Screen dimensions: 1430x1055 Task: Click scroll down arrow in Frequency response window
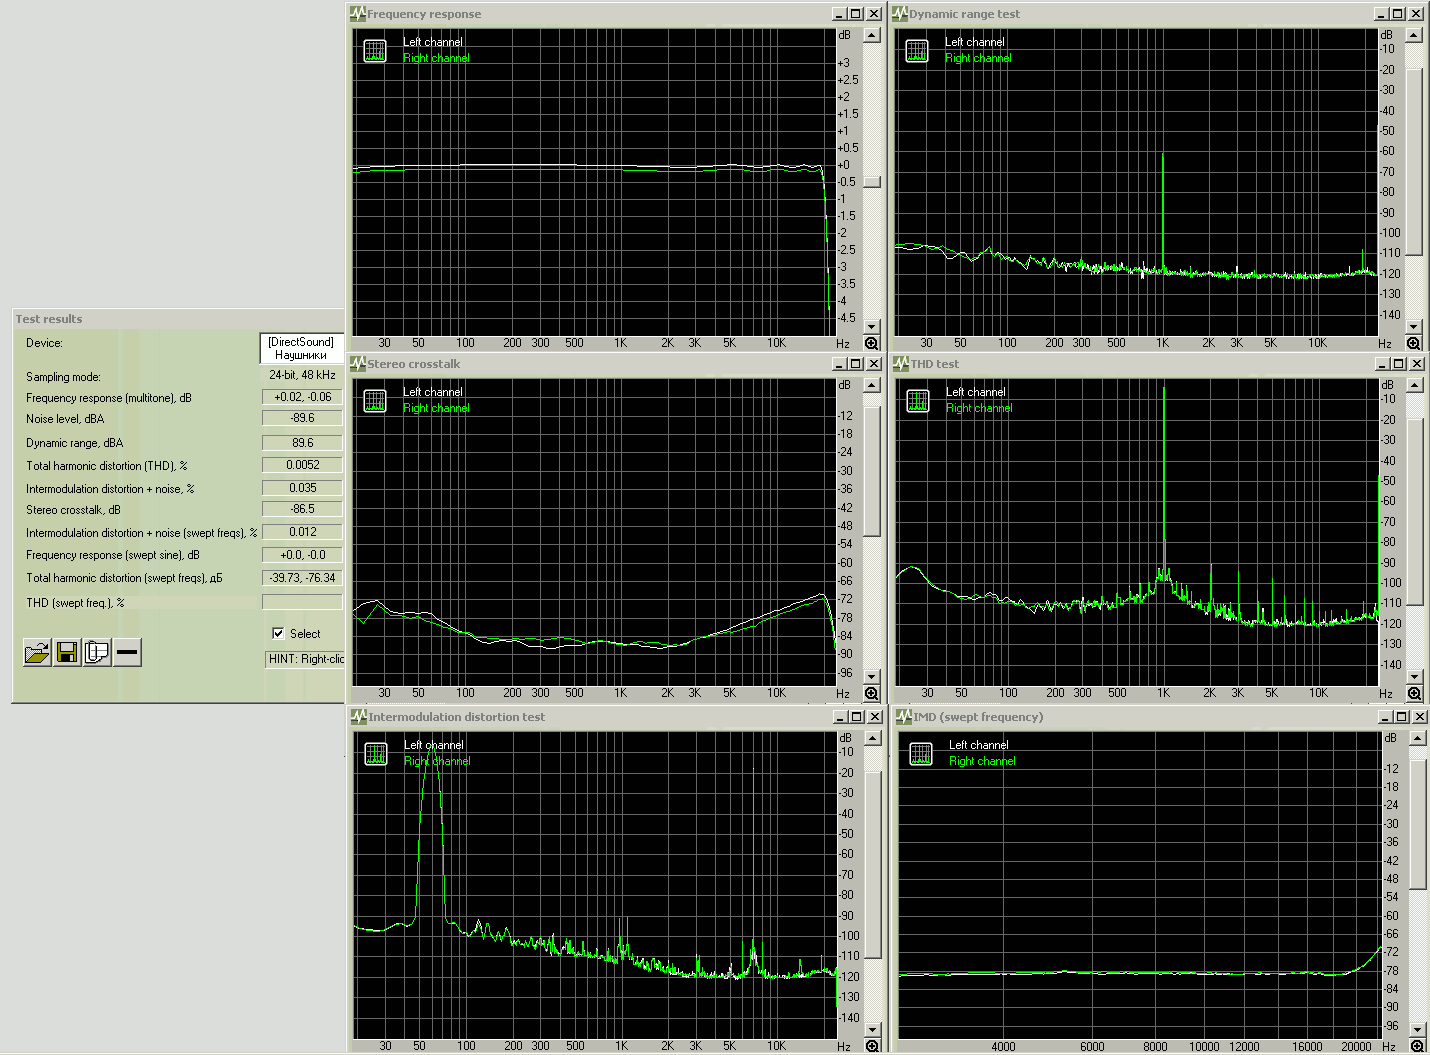872,326
